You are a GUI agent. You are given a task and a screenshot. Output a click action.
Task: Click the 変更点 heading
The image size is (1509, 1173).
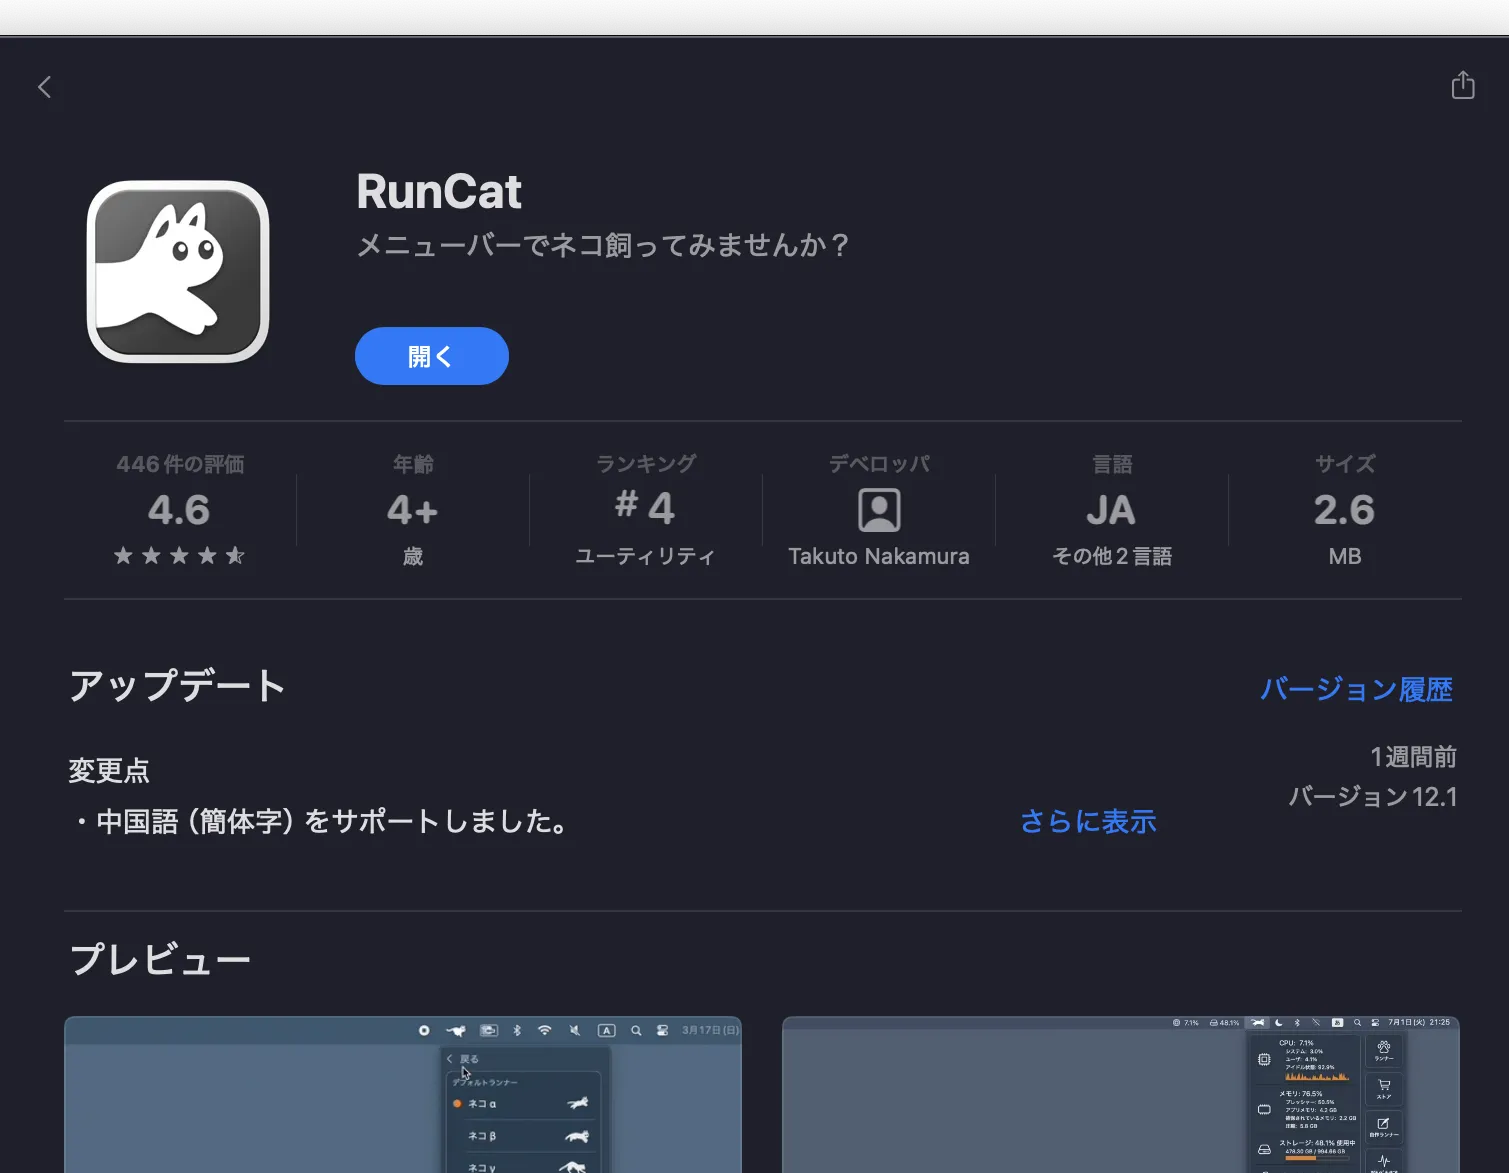coord(109,770)
